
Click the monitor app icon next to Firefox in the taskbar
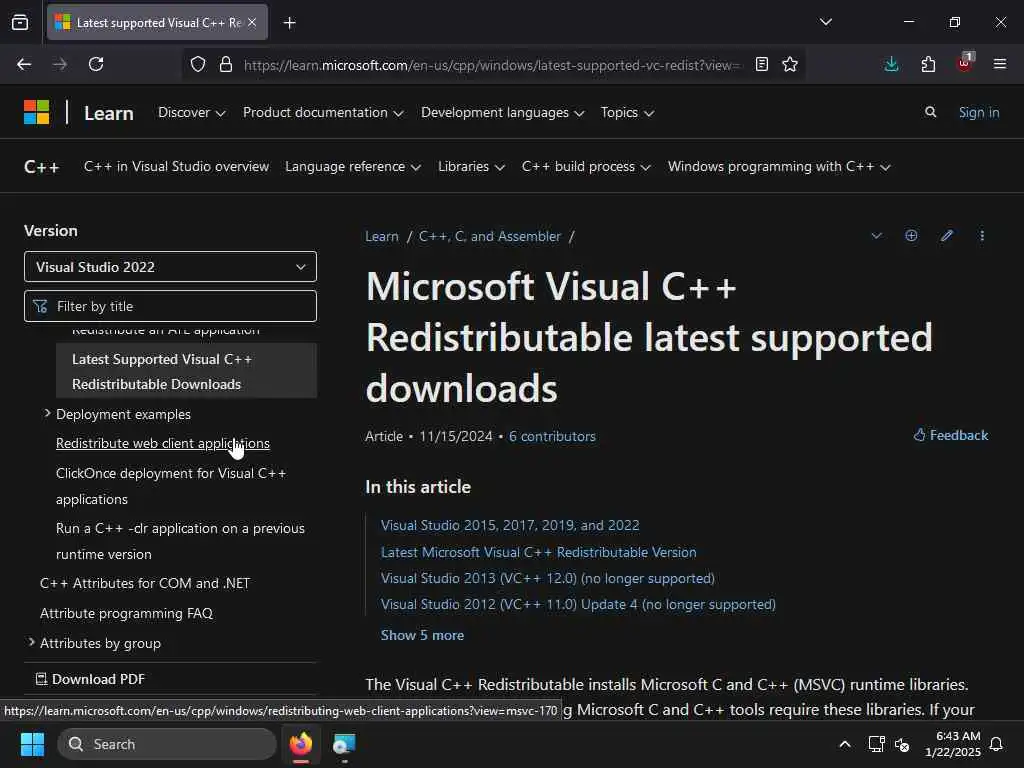[x=344, y=744]
